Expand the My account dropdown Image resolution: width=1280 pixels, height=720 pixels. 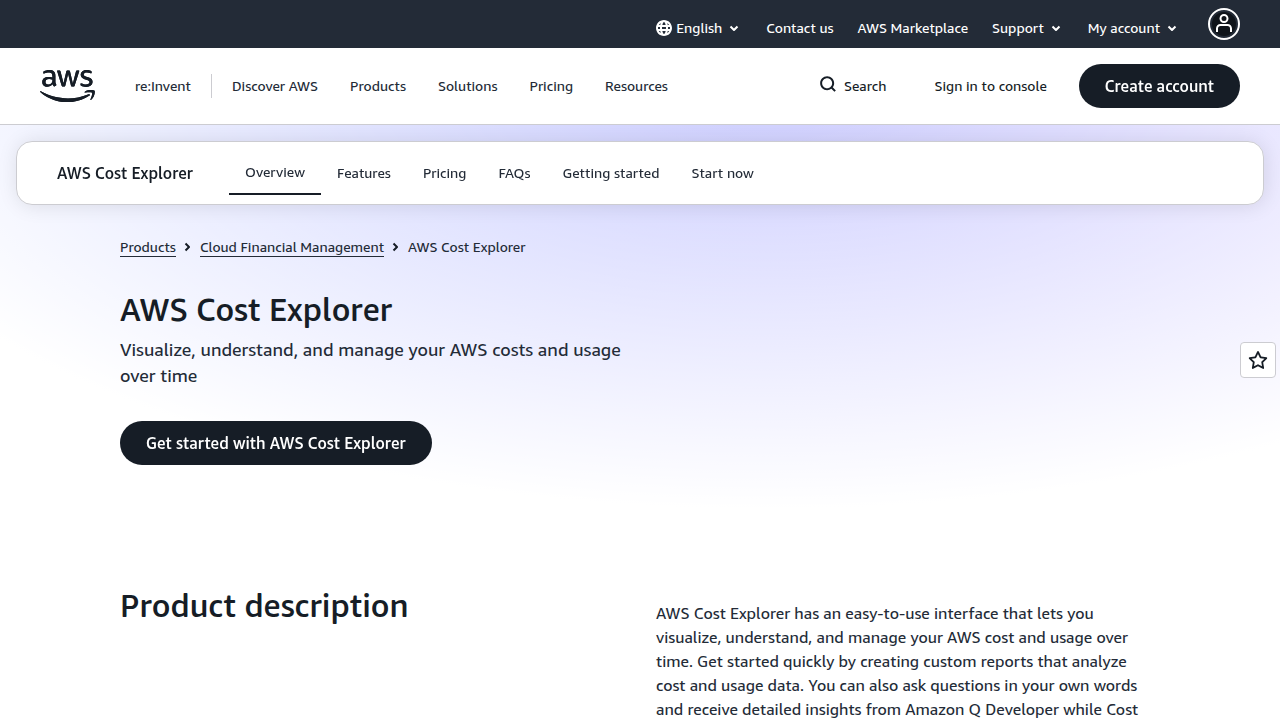[1132, 28]
